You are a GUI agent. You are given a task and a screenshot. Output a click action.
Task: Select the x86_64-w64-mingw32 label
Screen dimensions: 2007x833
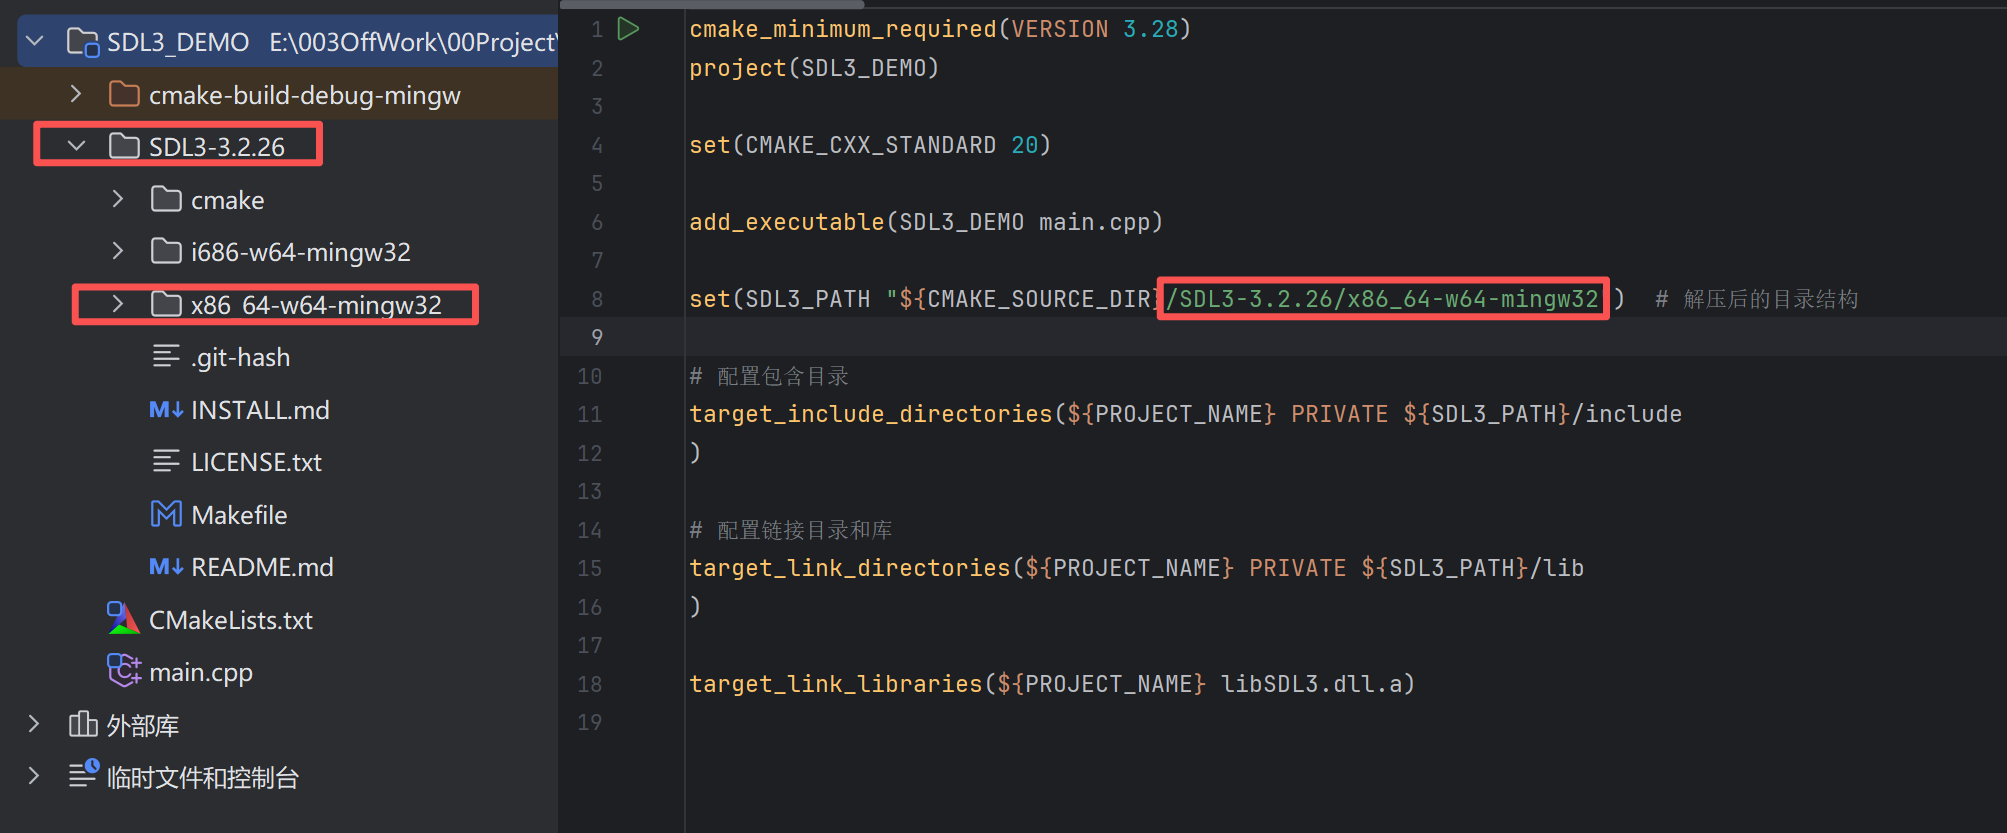316,305
